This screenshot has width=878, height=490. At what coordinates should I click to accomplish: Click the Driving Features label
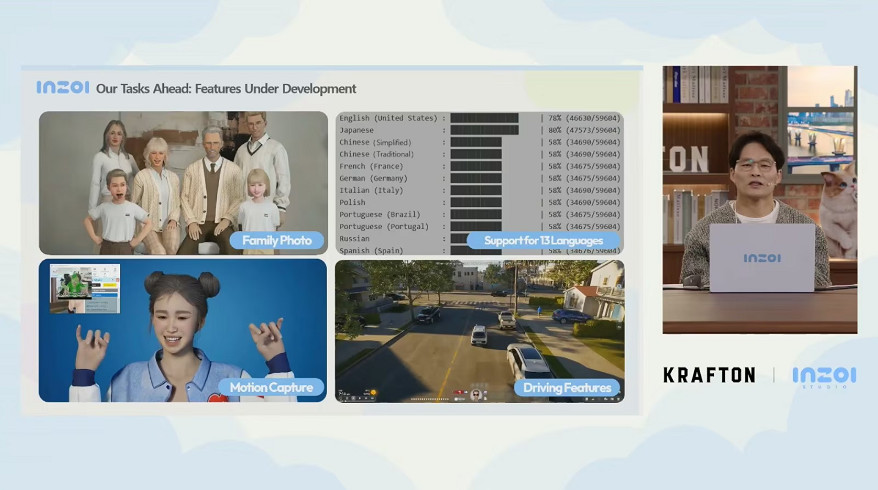point(567,387)
